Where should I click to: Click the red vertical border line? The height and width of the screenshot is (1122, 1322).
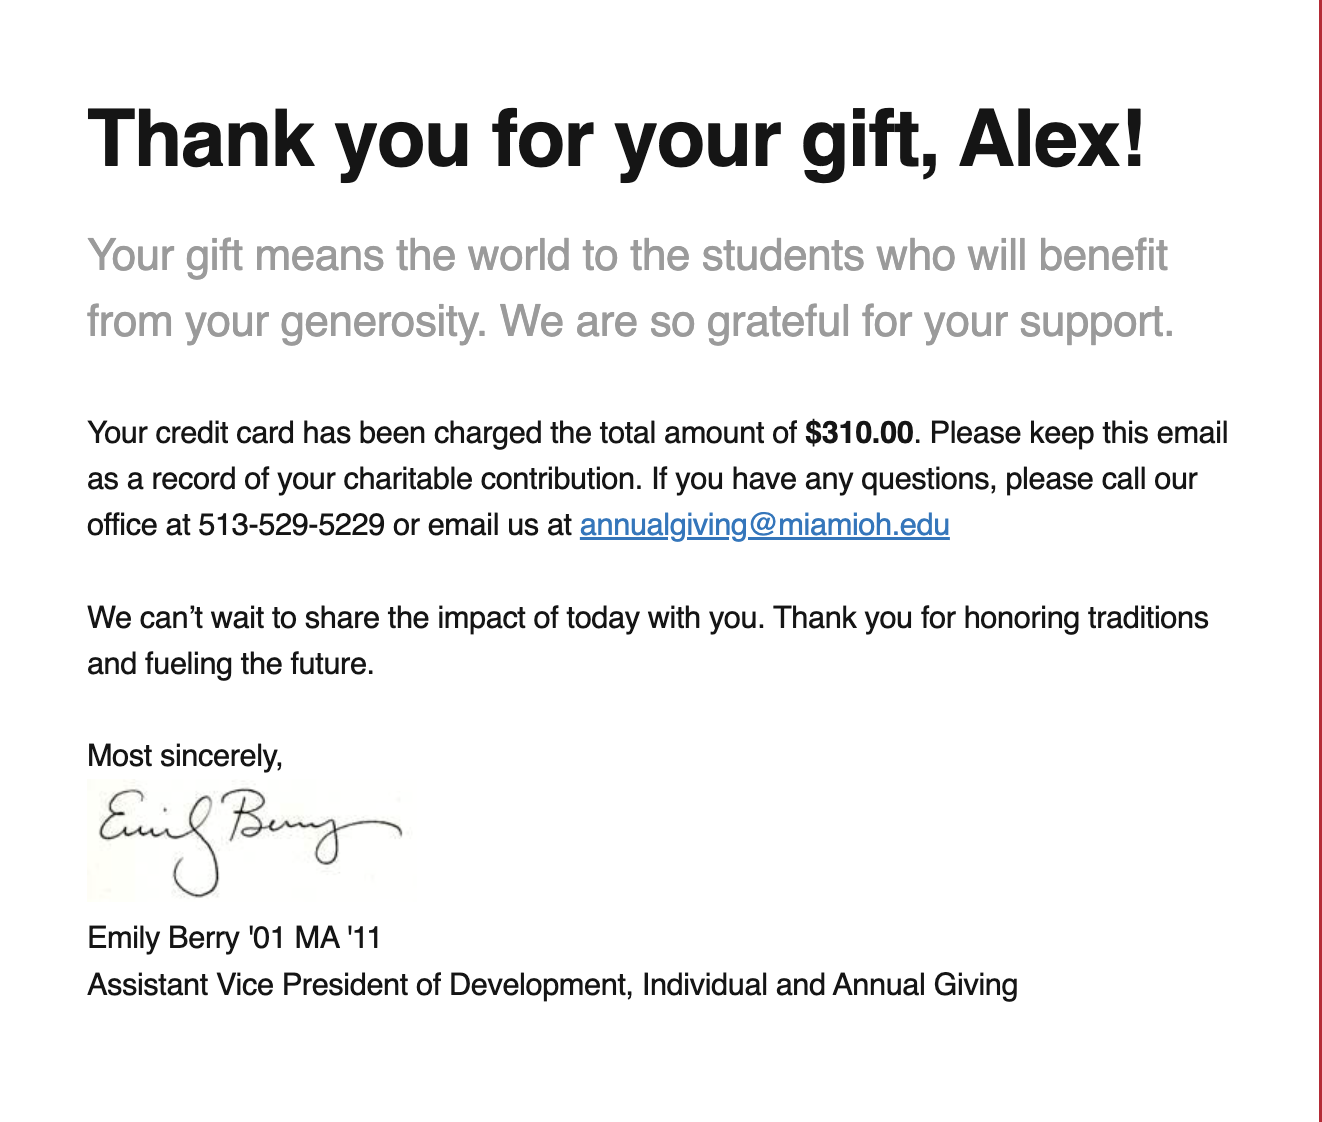click(x=1319, y=560)
